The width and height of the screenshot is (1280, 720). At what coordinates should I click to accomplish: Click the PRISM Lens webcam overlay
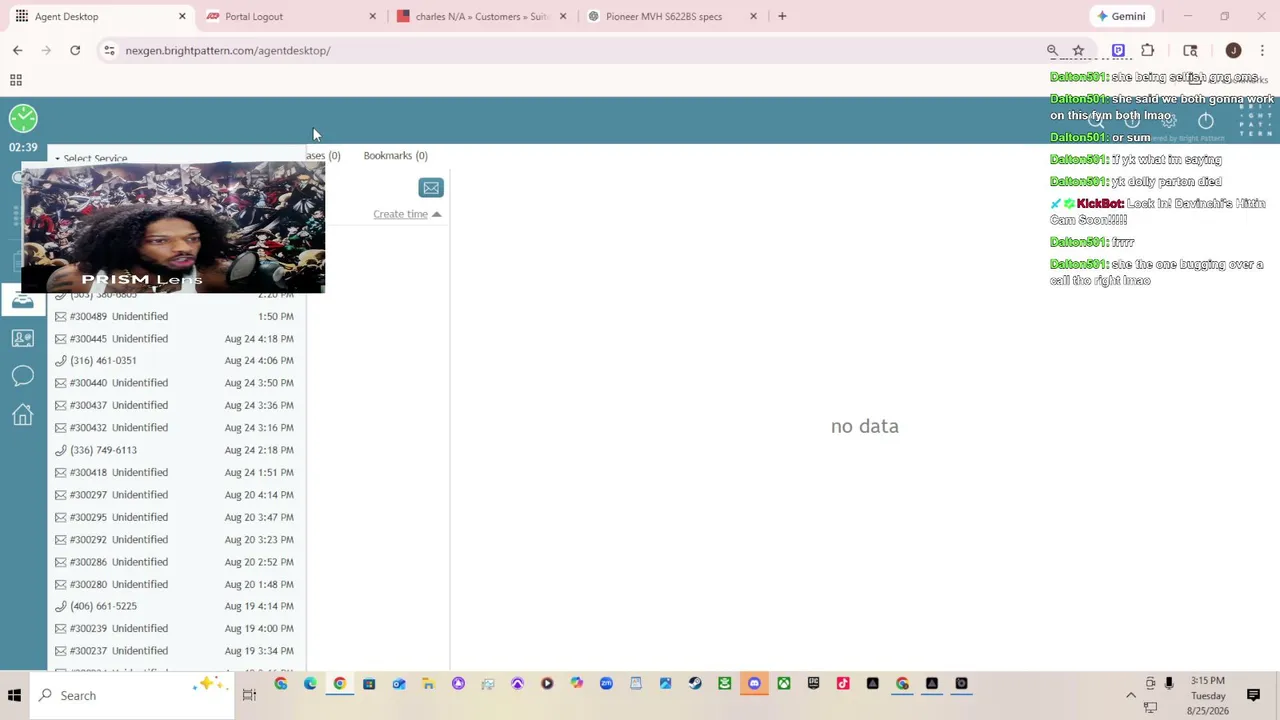coord(173,229)
